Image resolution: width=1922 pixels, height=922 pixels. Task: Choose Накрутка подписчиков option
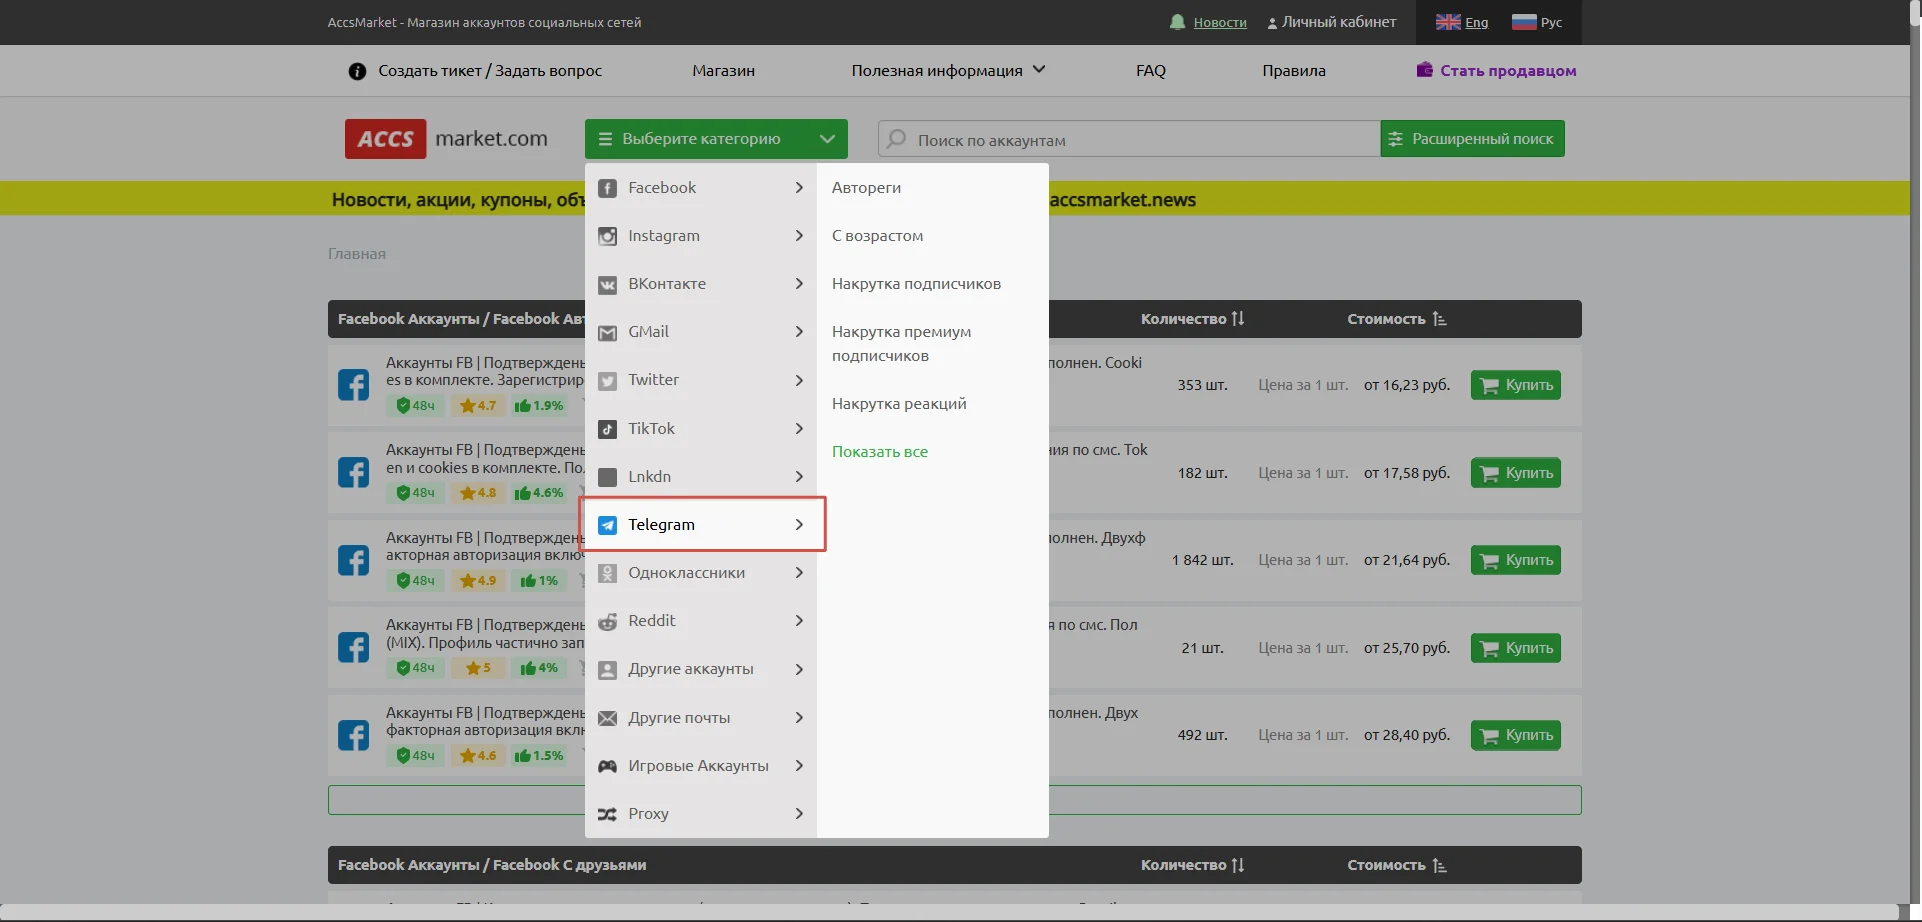(x=916, y=284)
